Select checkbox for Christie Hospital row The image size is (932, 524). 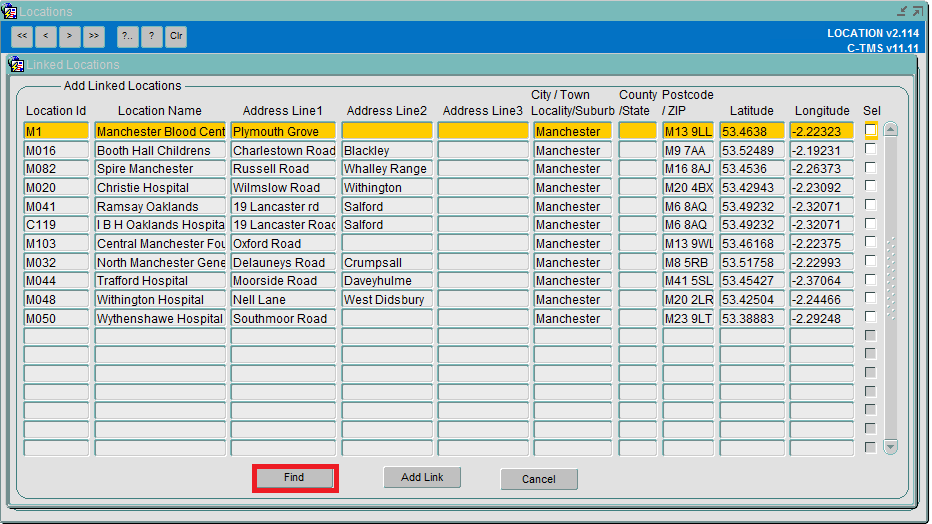871,187
